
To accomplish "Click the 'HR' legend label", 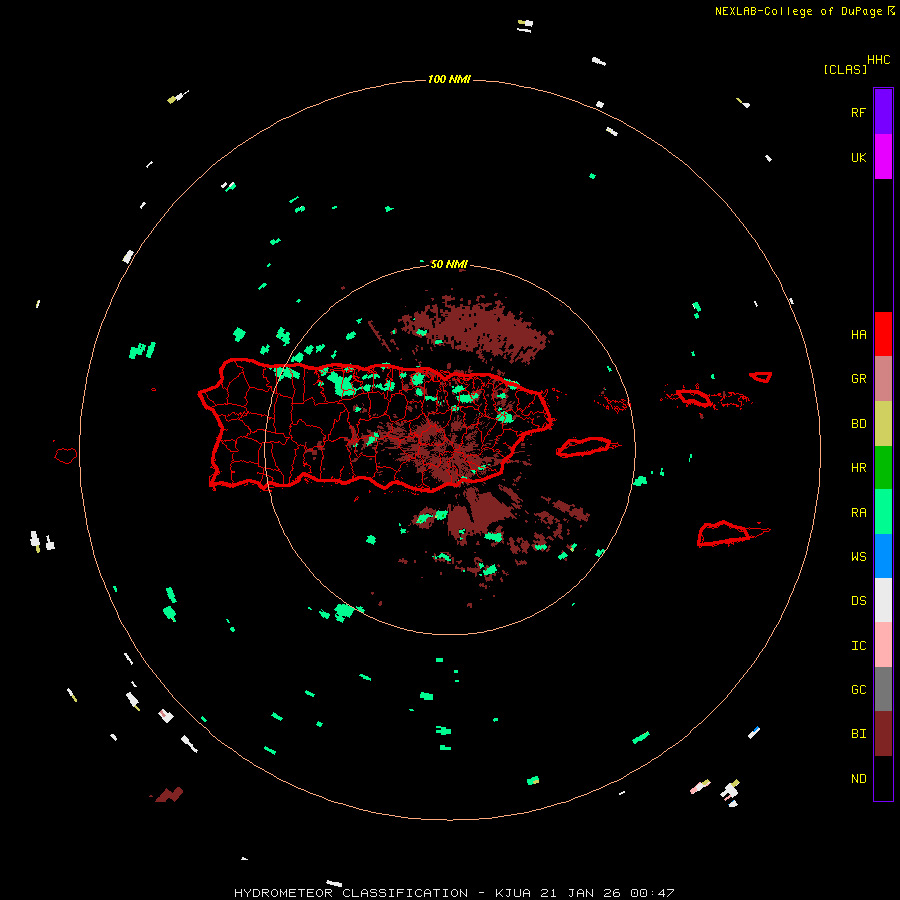I will [858, 467].
